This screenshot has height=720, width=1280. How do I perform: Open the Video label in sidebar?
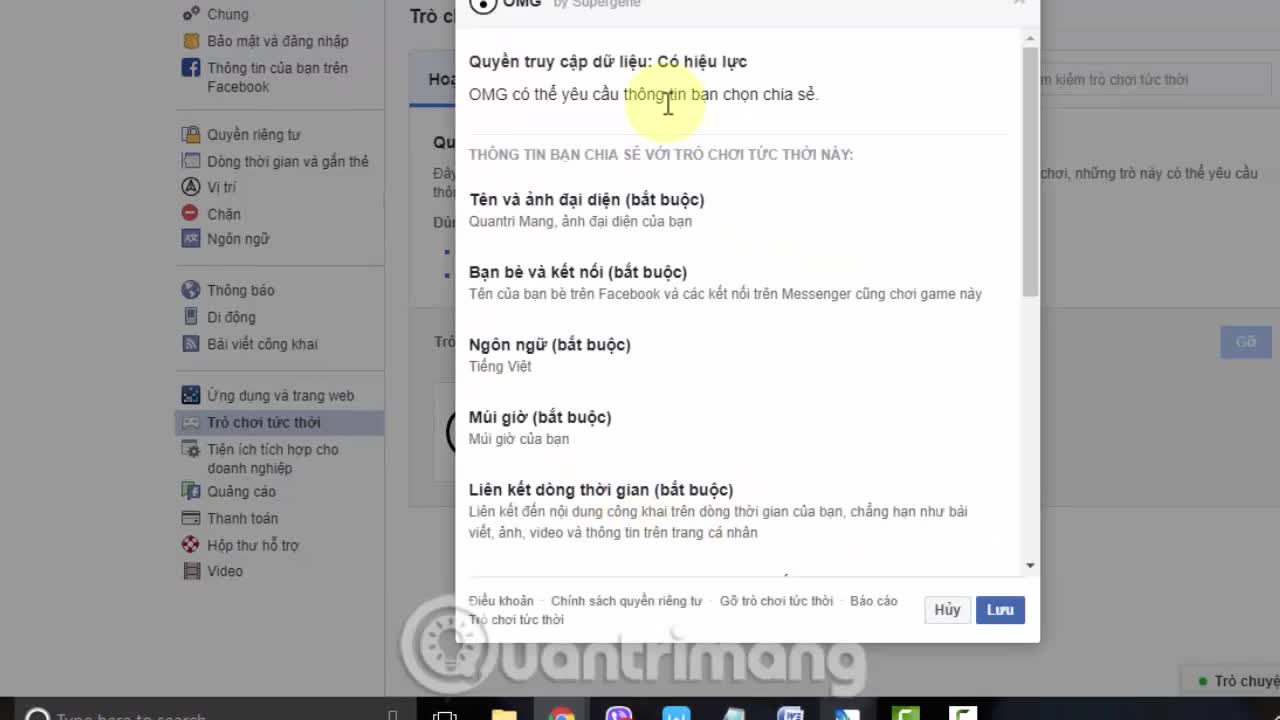click(x=225, y=571)
